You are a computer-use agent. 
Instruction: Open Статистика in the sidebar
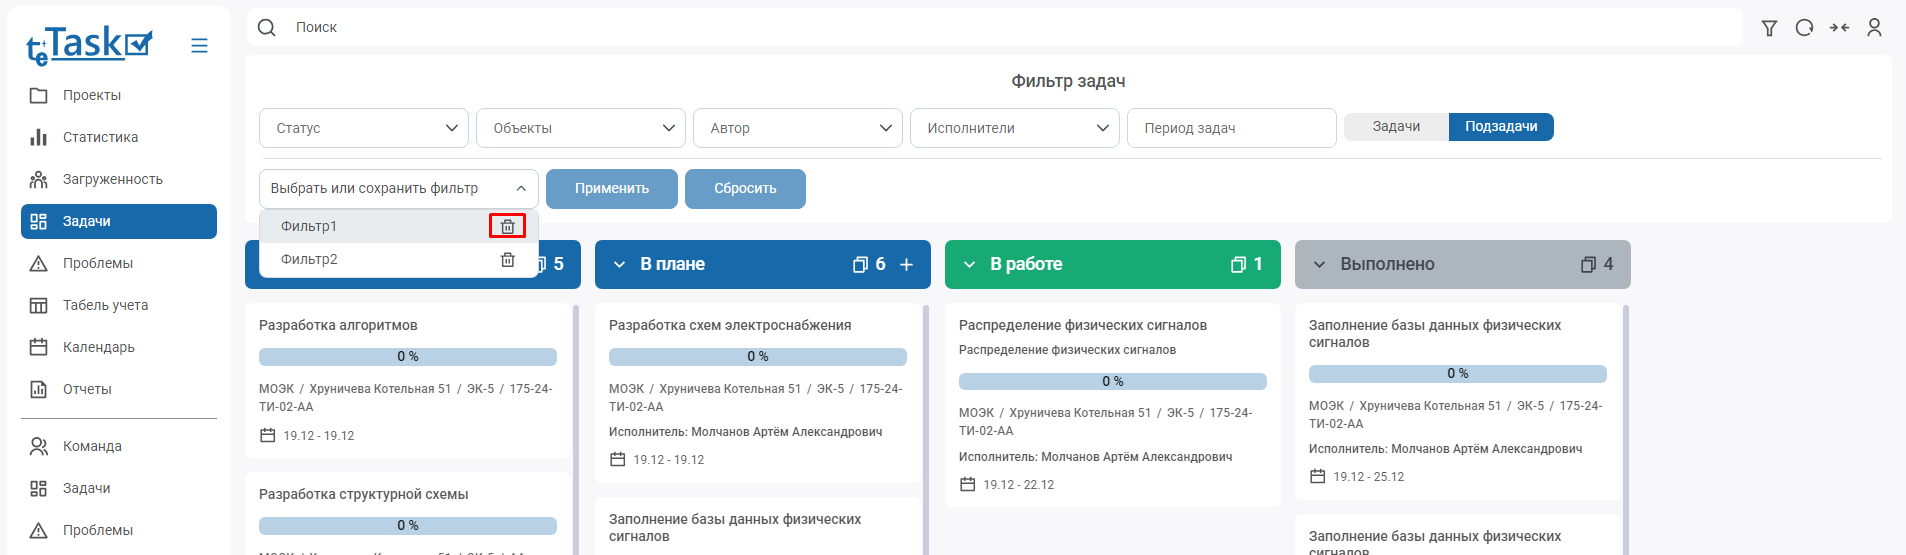click(x=100, y=137)
